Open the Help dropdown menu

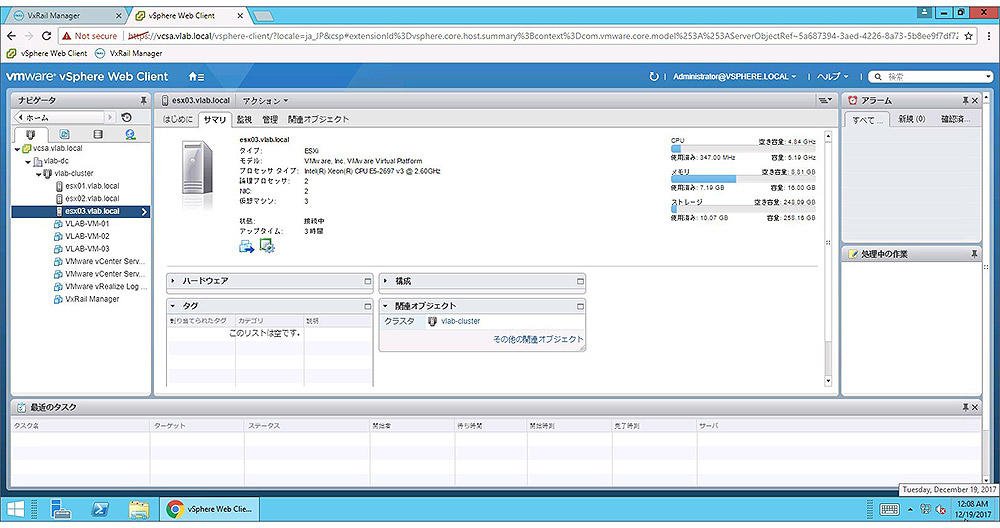pyautogui.click(x=833, y=77)
